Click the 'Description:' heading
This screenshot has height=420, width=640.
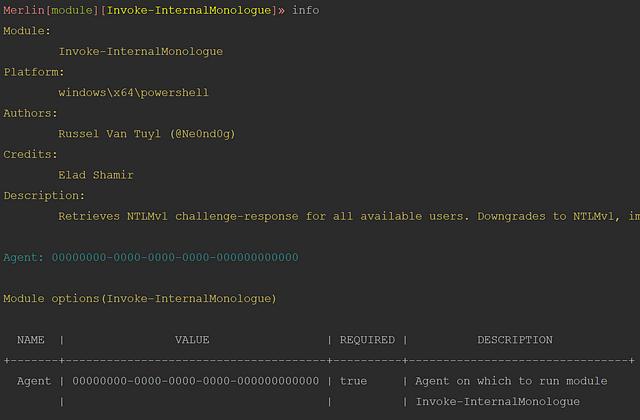pos(44,196)
